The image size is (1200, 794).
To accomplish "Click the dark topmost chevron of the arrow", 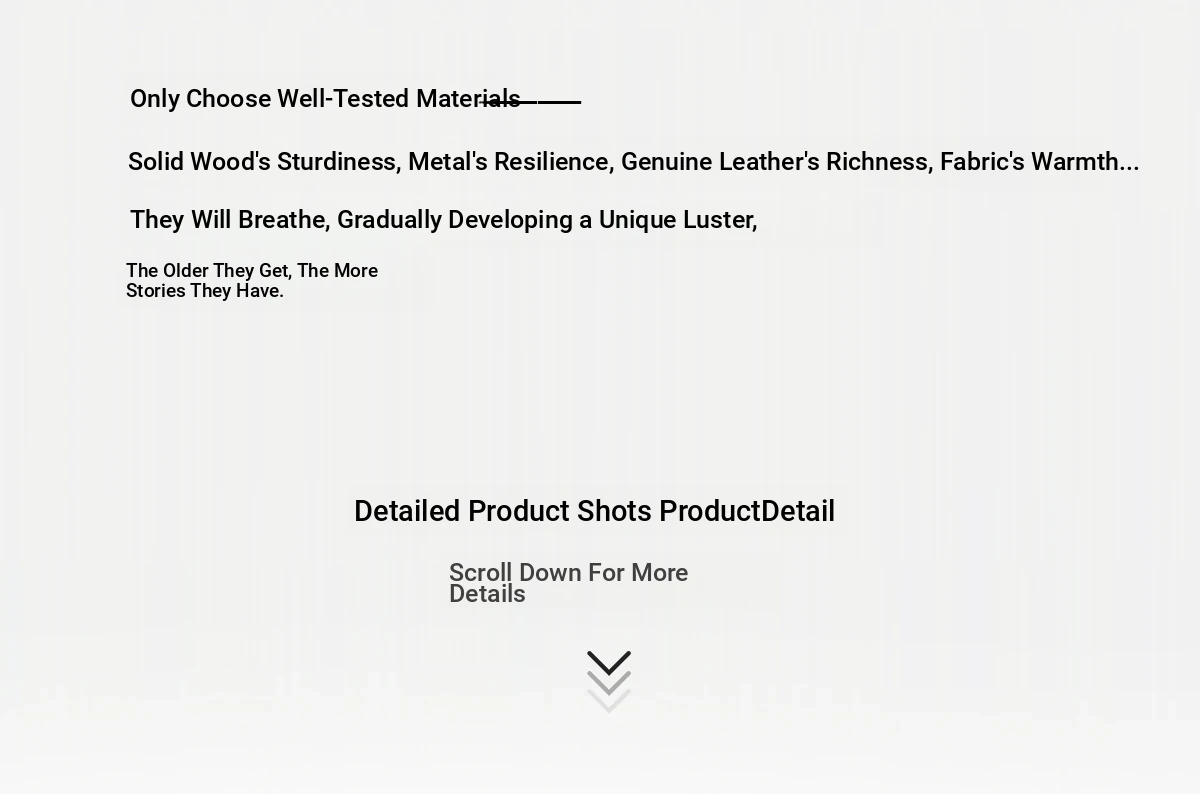I will 608,662.
